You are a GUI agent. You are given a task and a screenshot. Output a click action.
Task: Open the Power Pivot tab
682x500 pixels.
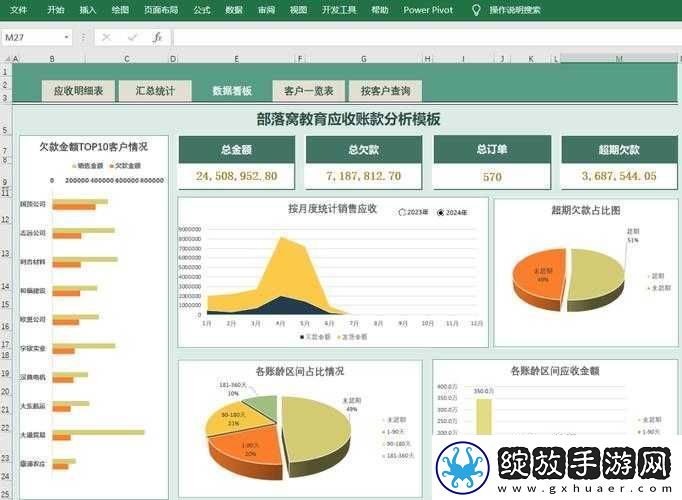tap(428, 10)
